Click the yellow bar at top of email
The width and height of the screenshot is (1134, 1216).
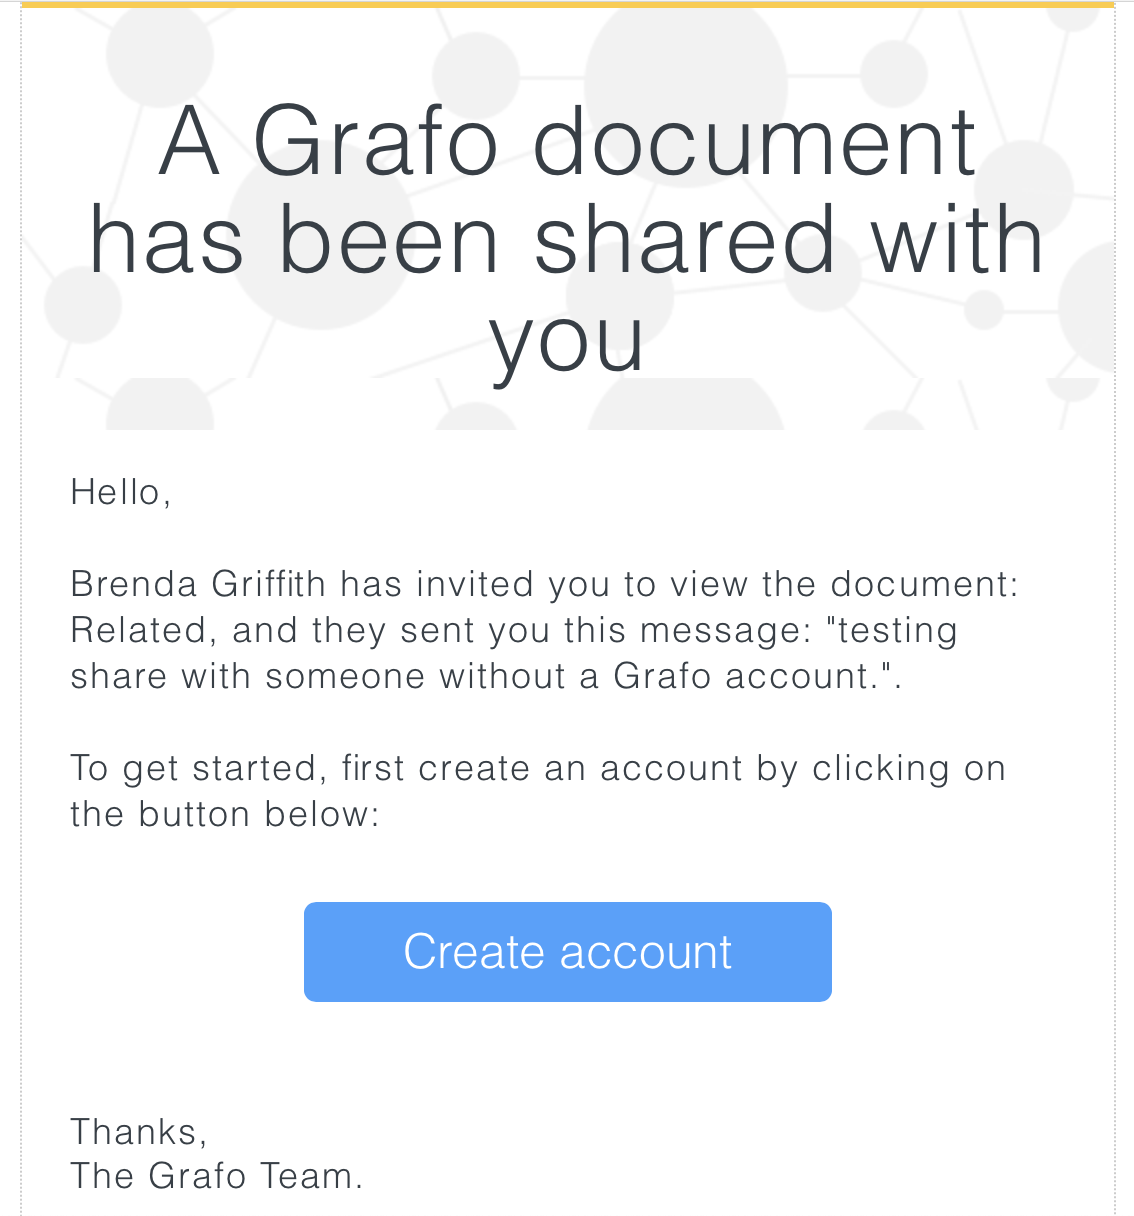(x=567, y=4)
